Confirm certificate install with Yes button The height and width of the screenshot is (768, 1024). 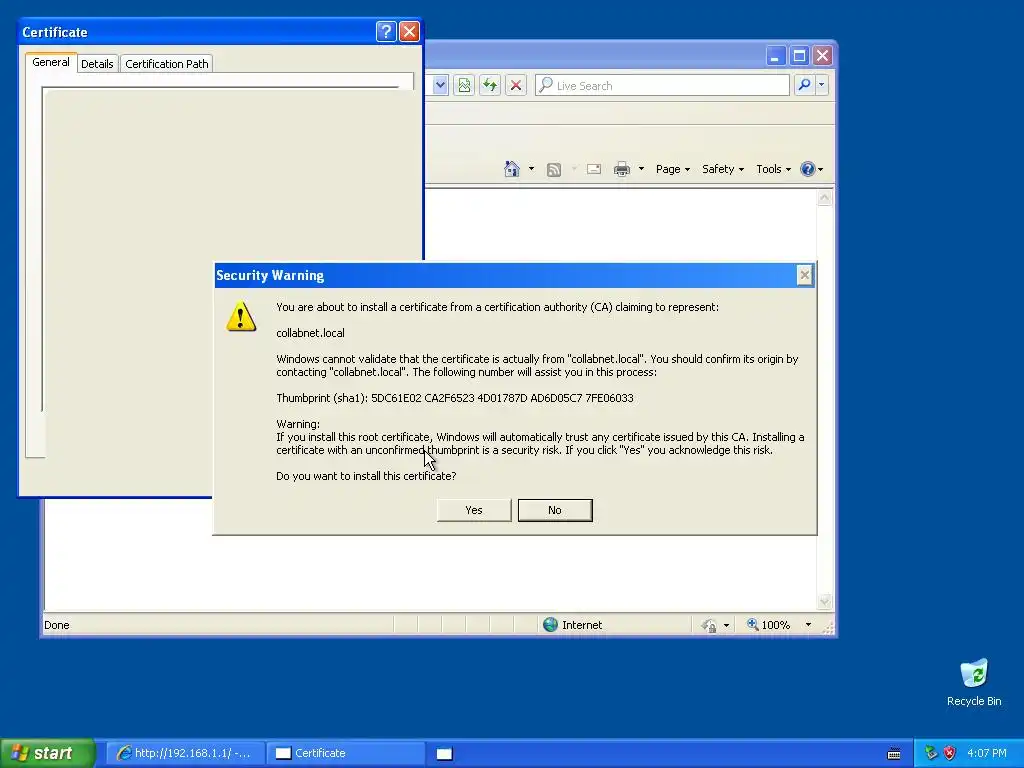pyautogui.click(x=473, y=510)
